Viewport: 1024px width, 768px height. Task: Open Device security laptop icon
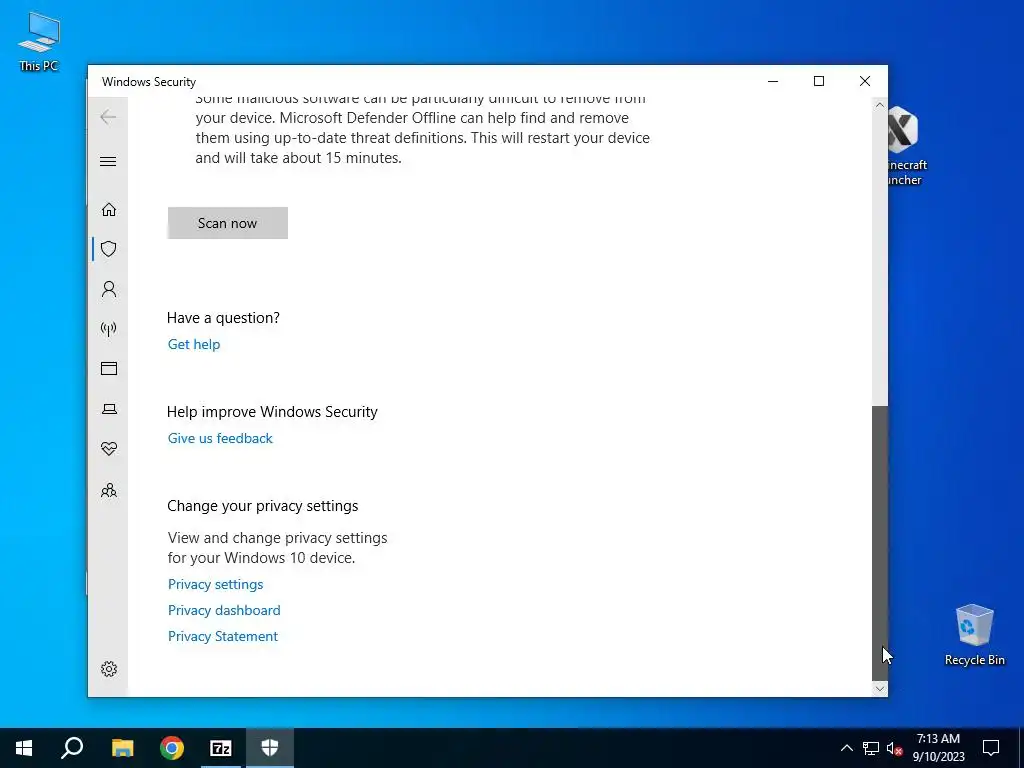click(108, 409)
